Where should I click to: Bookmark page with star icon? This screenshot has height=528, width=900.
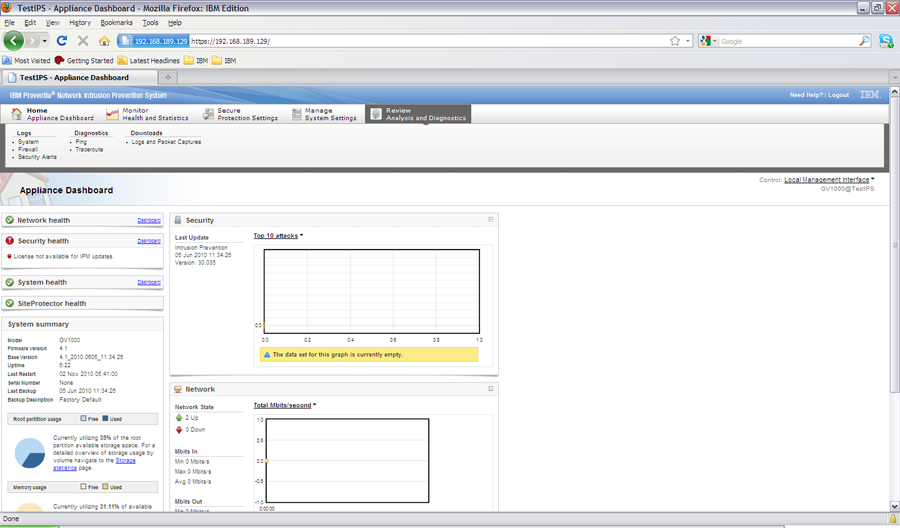coord(675,41)
